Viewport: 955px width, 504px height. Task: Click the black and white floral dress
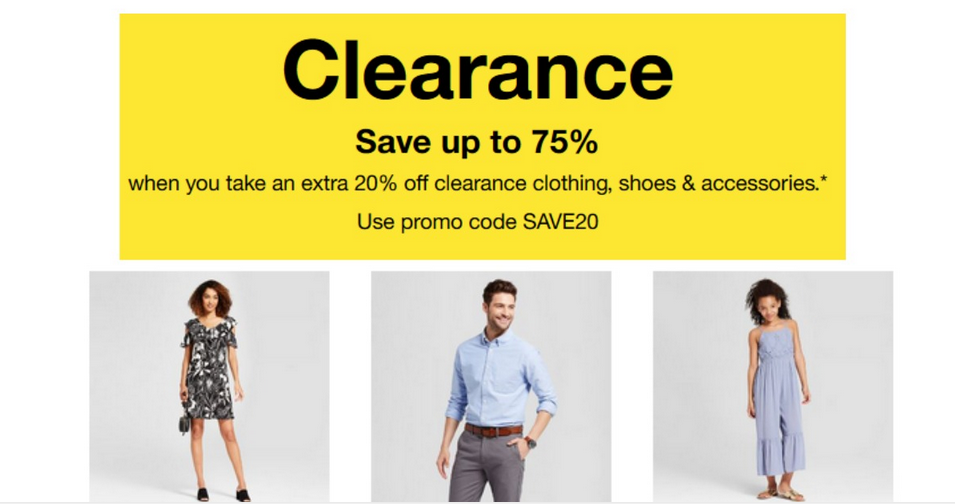pos(210,367)
